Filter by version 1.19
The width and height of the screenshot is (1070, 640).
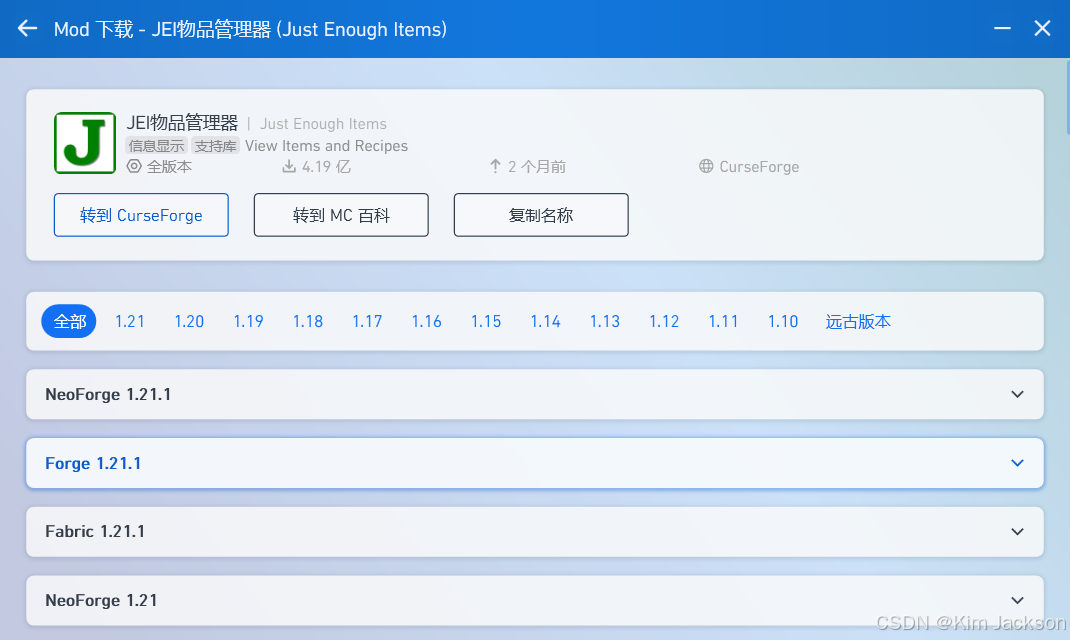(x=248, y=321)
